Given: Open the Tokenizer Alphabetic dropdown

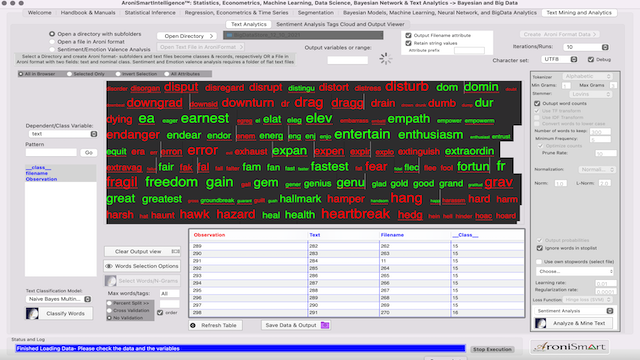Looking at the screenshot, I should [x=588, y=76].
